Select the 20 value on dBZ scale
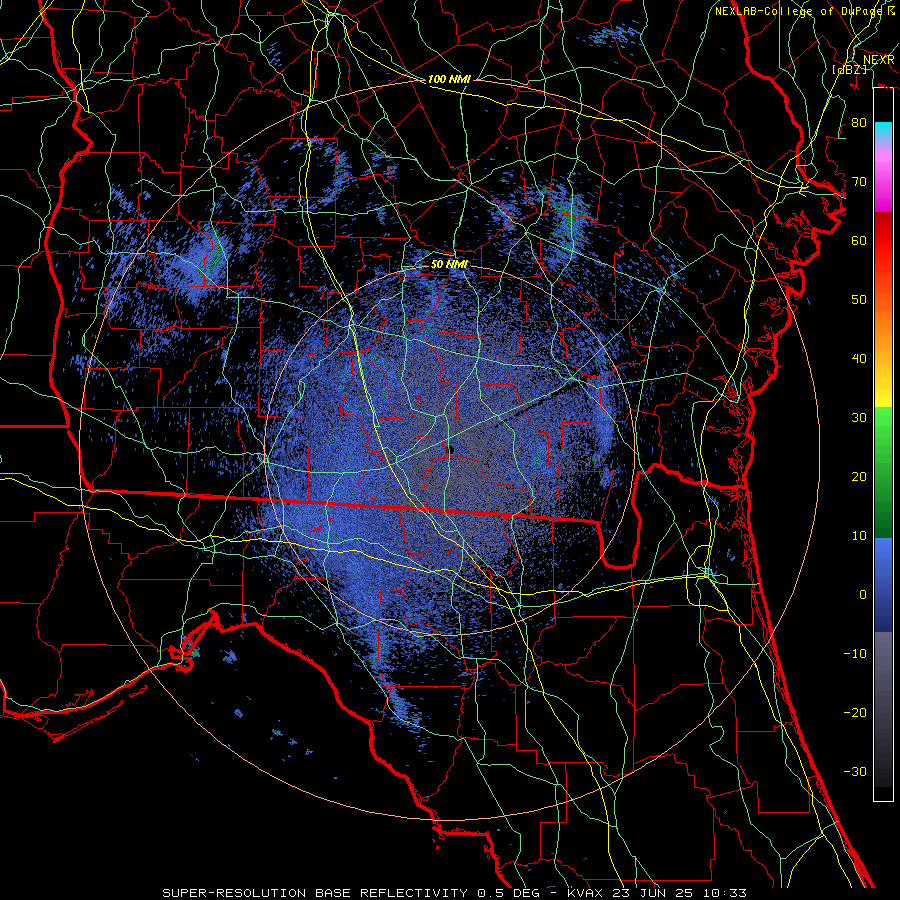The width and height of the screenshot is (900, 900). click(859, 477)
